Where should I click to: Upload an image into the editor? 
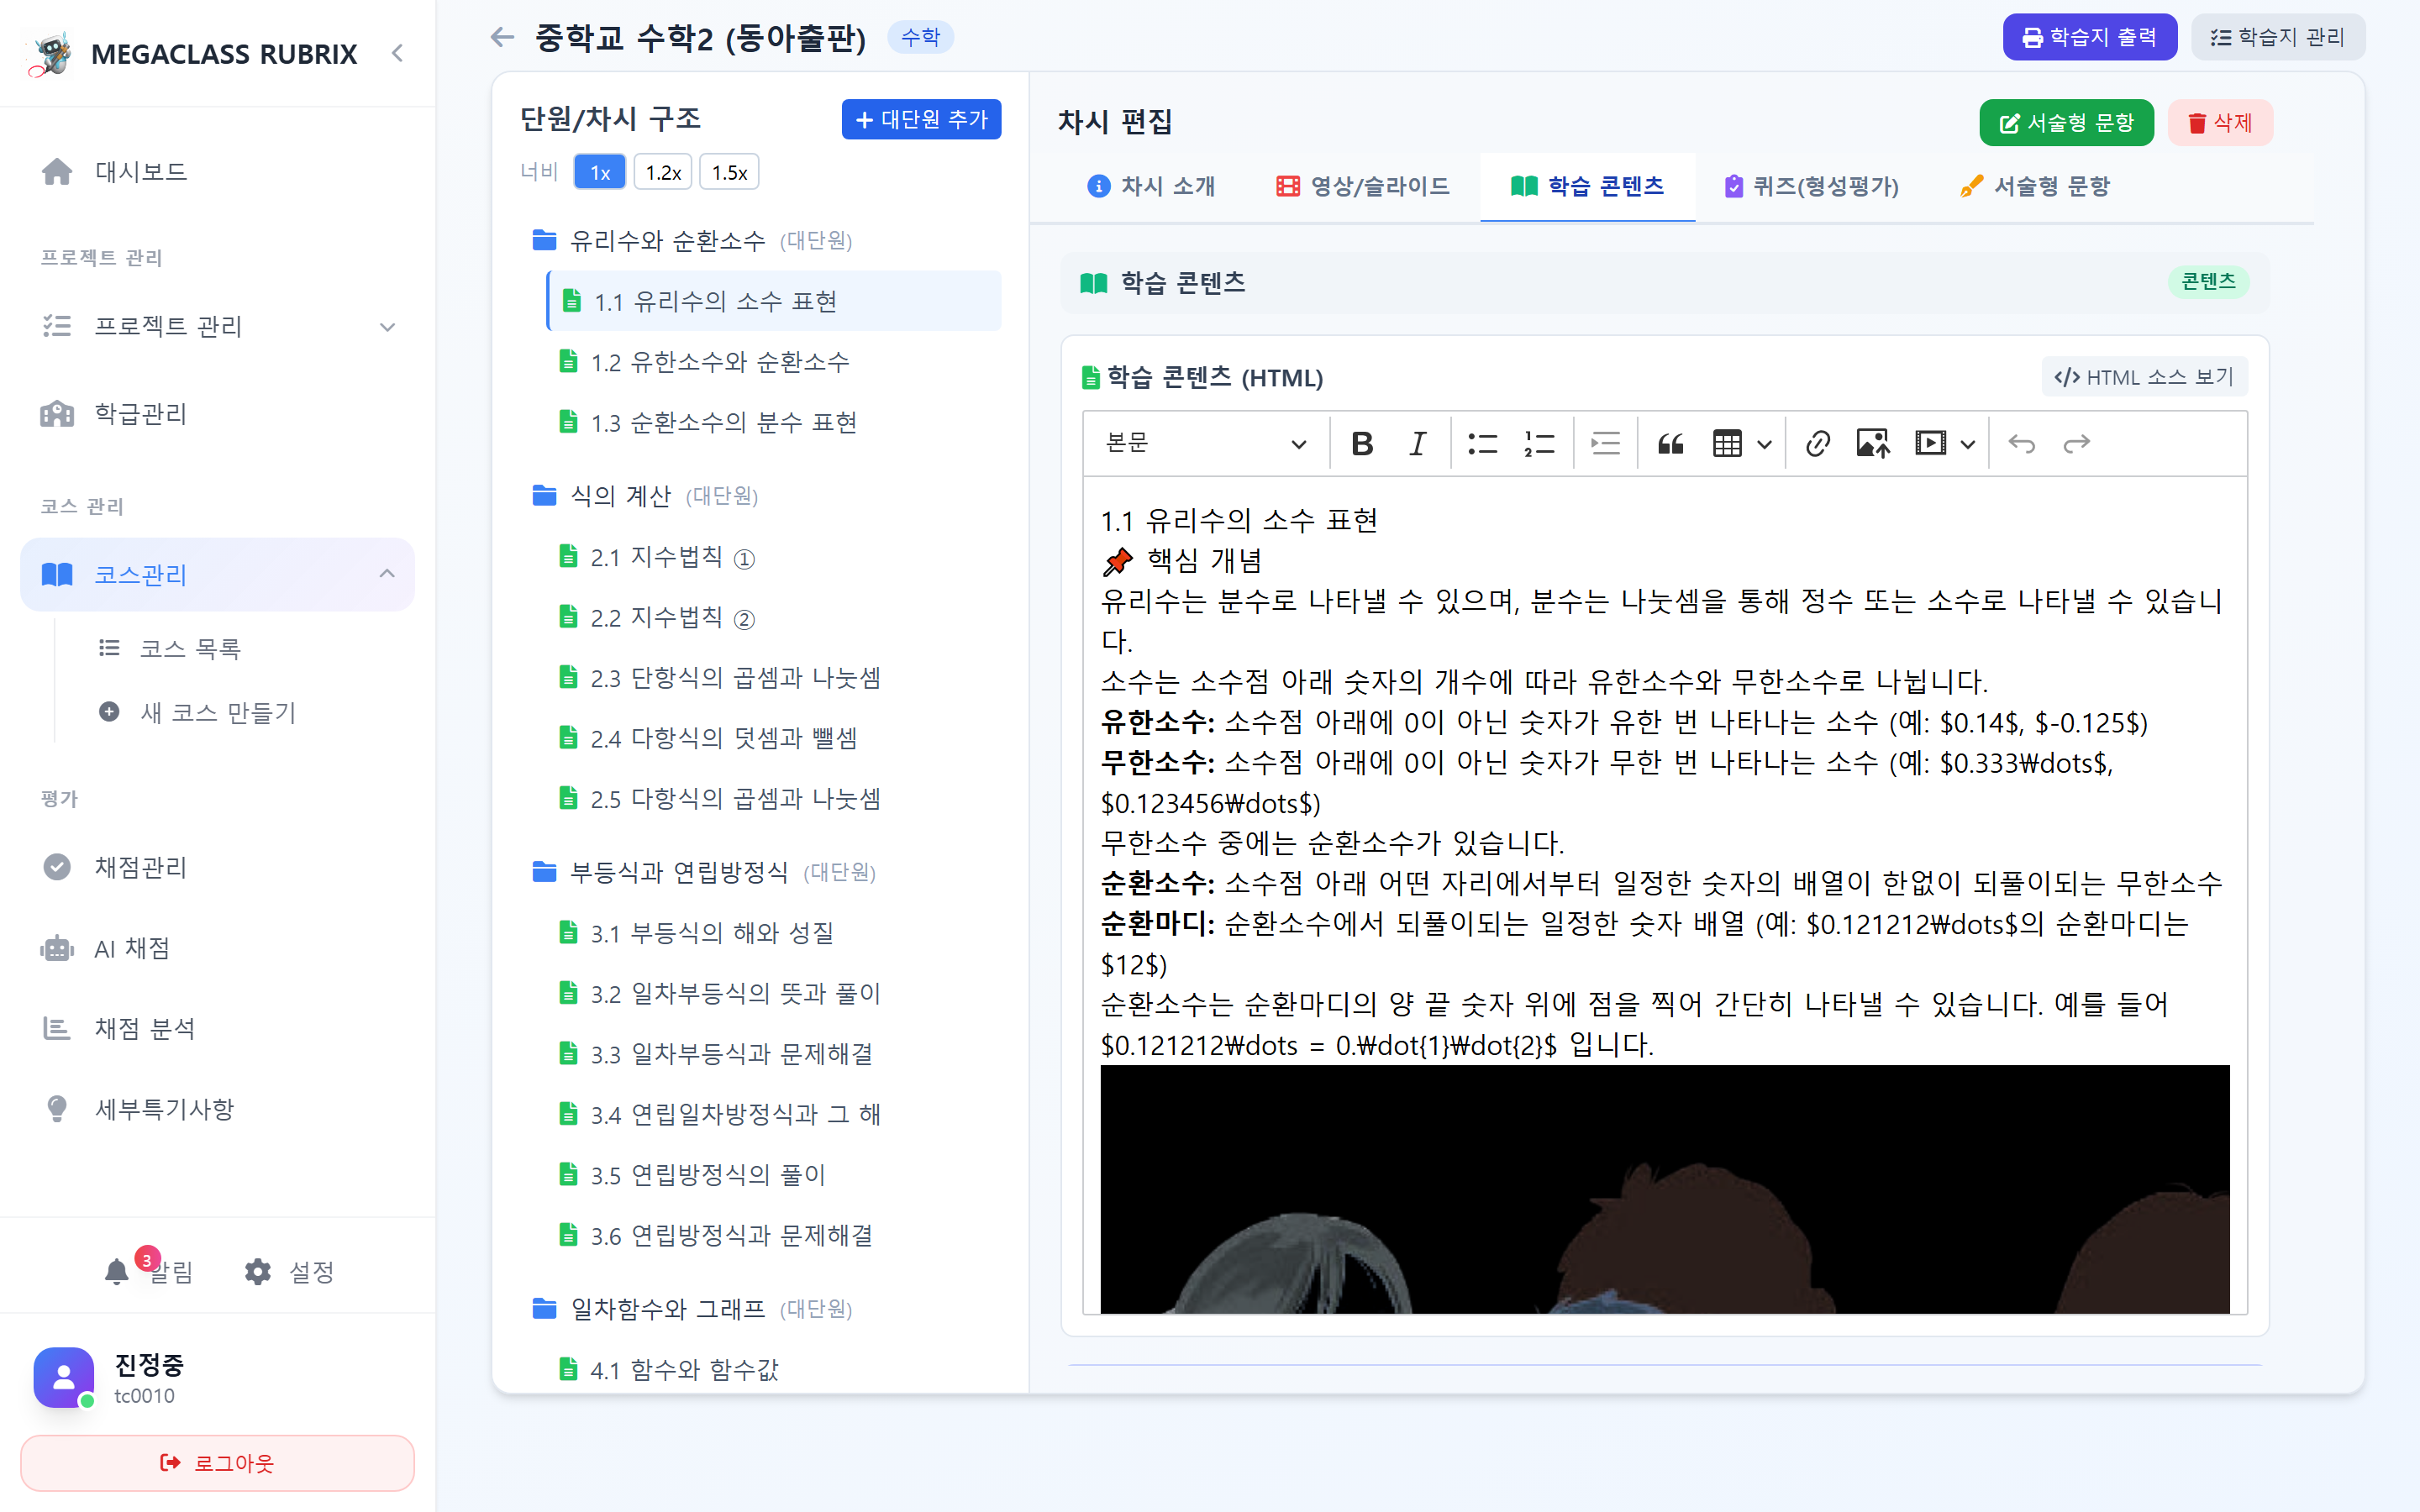coord(1872,443)
